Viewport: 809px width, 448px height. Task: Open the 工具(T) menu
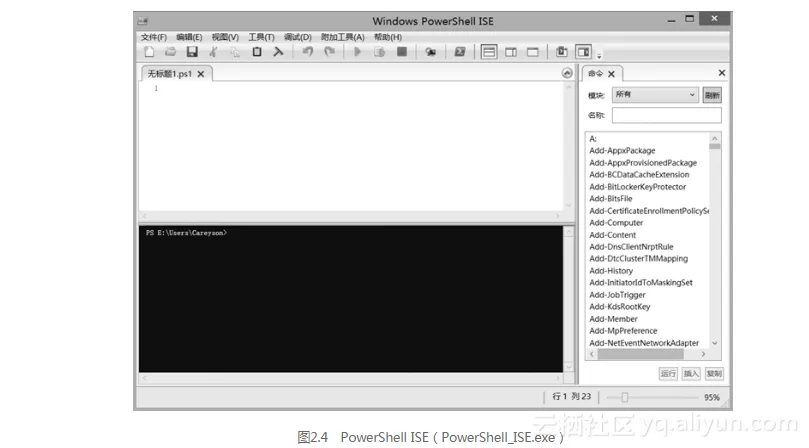[261, 37]
